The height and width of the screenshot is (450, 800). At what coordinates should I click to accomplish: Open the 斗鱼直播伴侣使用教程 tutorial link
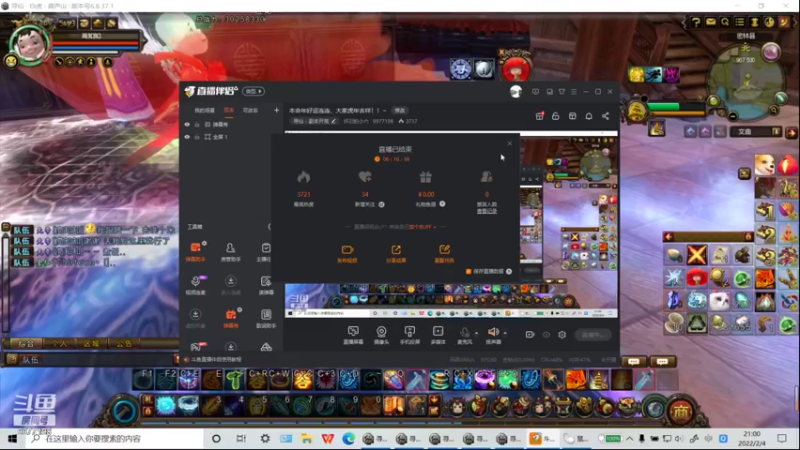[216, 360]
